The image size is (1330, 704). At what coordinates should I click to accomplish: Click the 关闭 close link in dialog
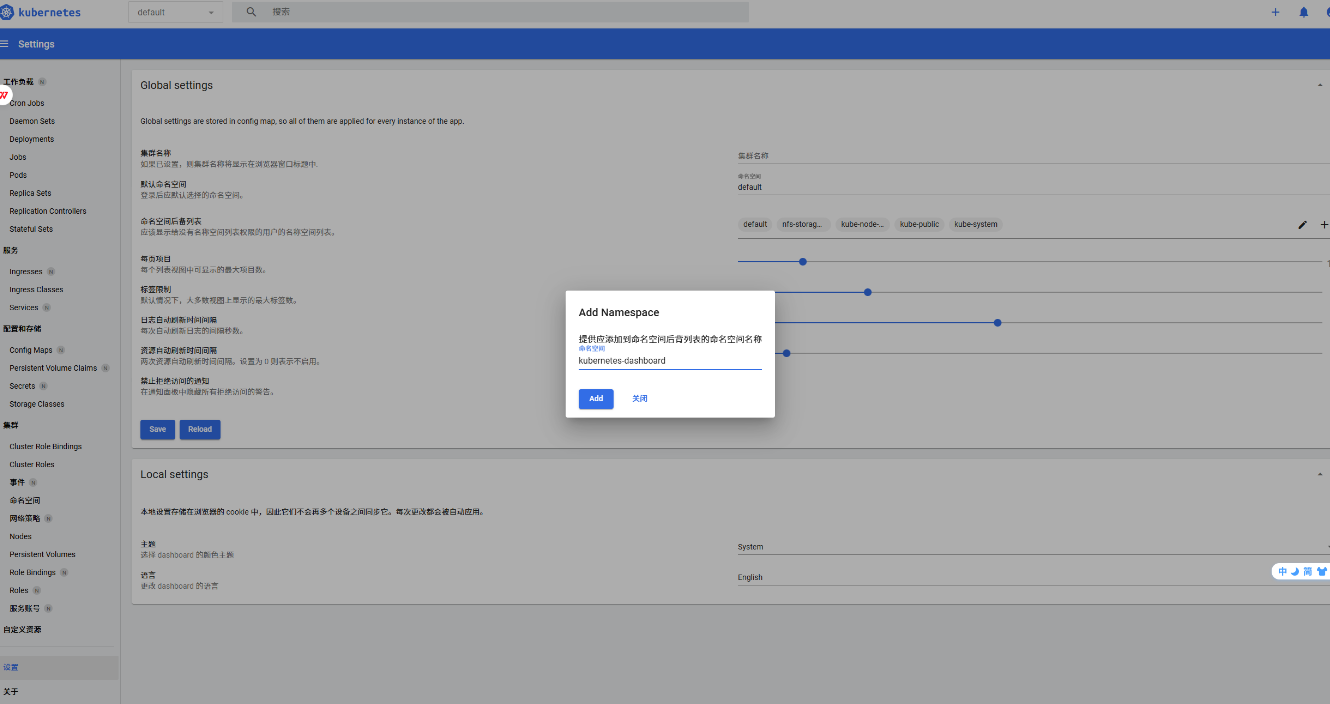640,398
